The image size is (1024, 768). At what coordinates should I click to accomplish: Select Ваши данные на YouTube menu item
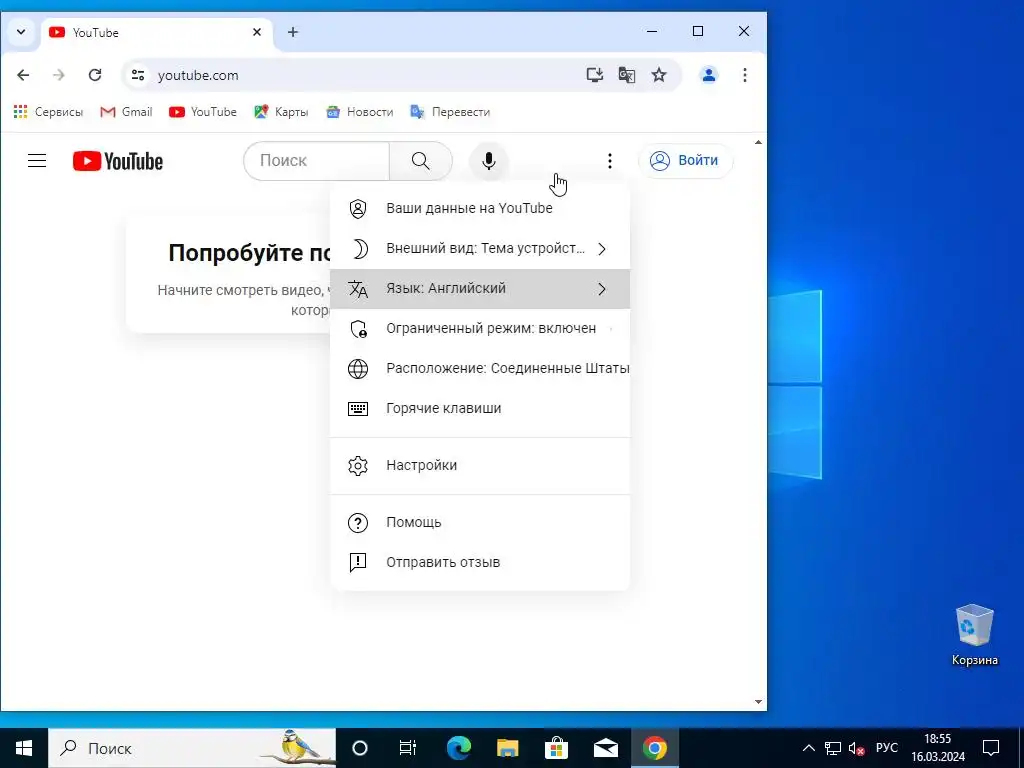point(480,208)
